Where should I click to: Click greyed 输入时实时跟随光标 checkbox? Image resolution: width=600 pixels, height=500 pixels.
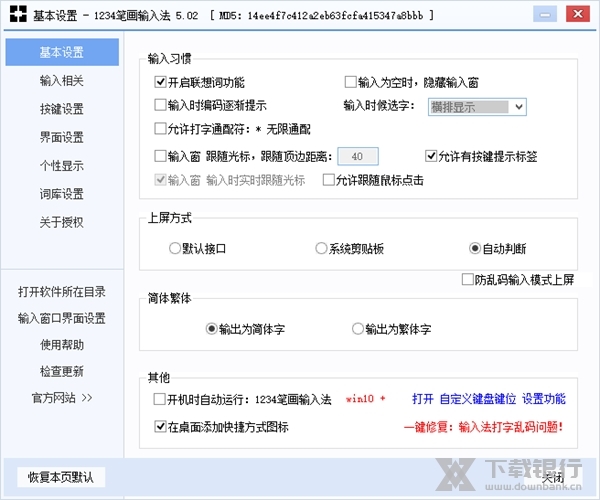coord(160,180)
